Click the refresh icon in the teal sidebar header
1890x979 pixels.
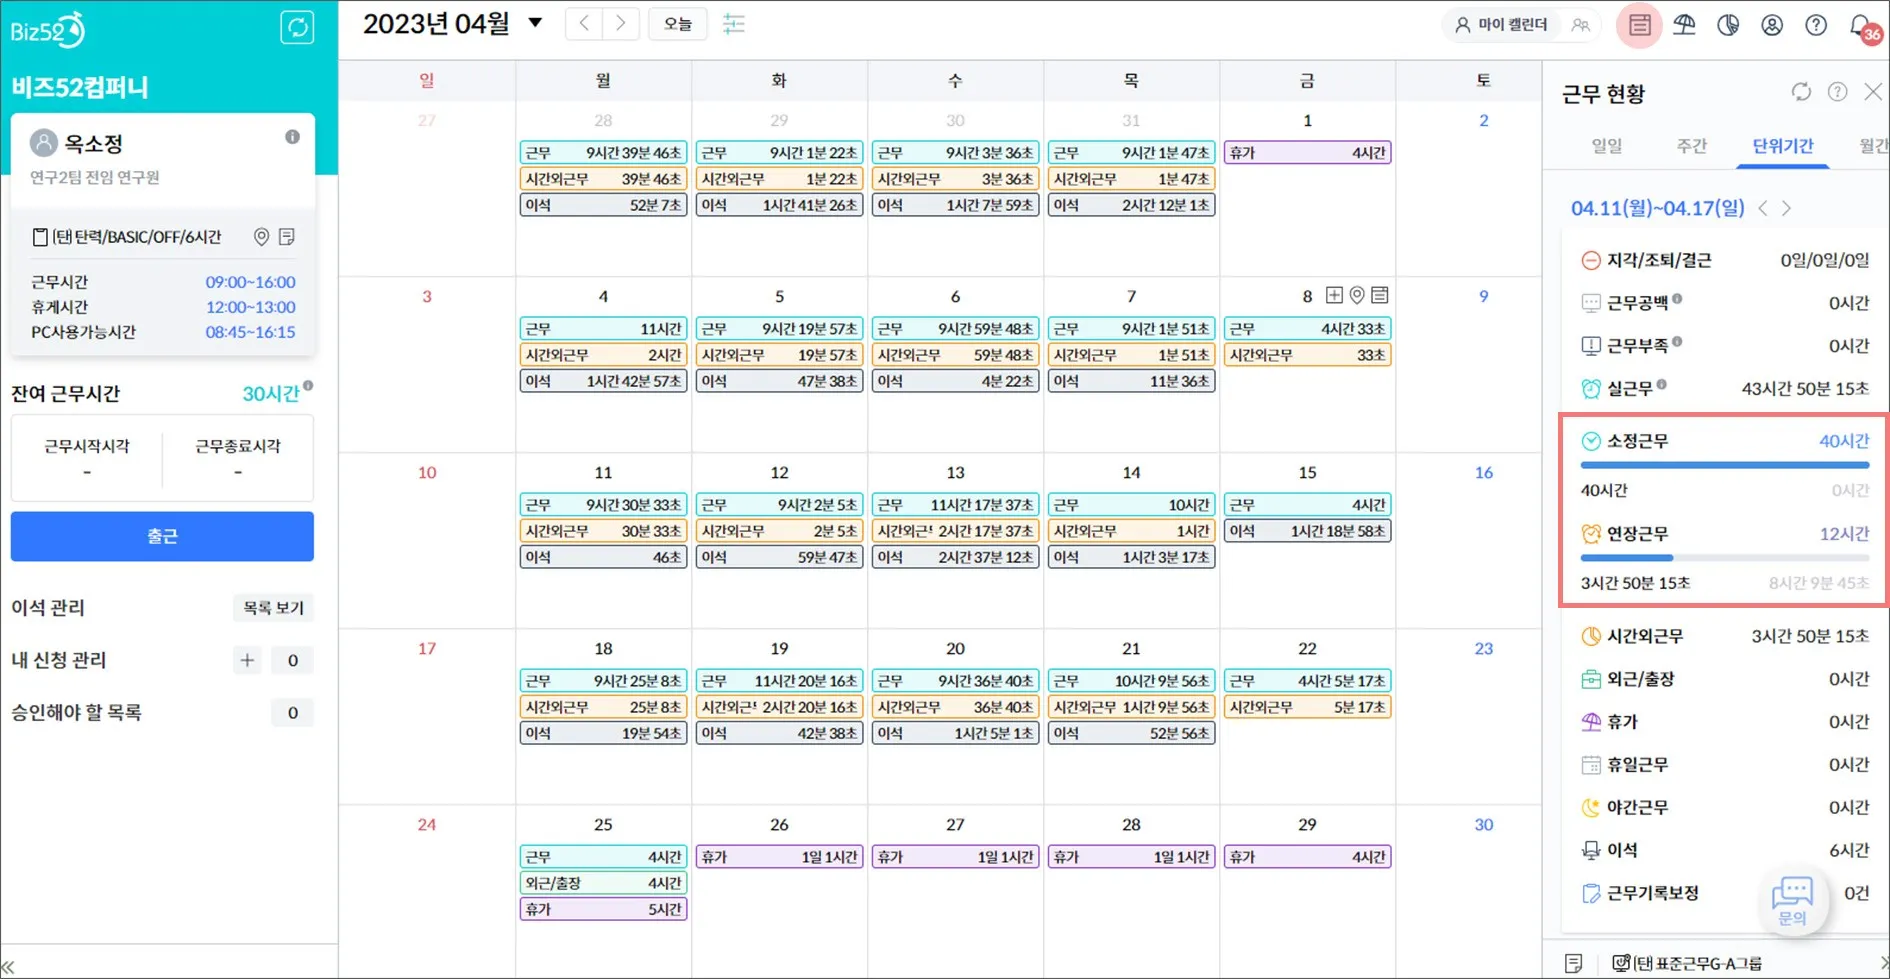(297, 27)
